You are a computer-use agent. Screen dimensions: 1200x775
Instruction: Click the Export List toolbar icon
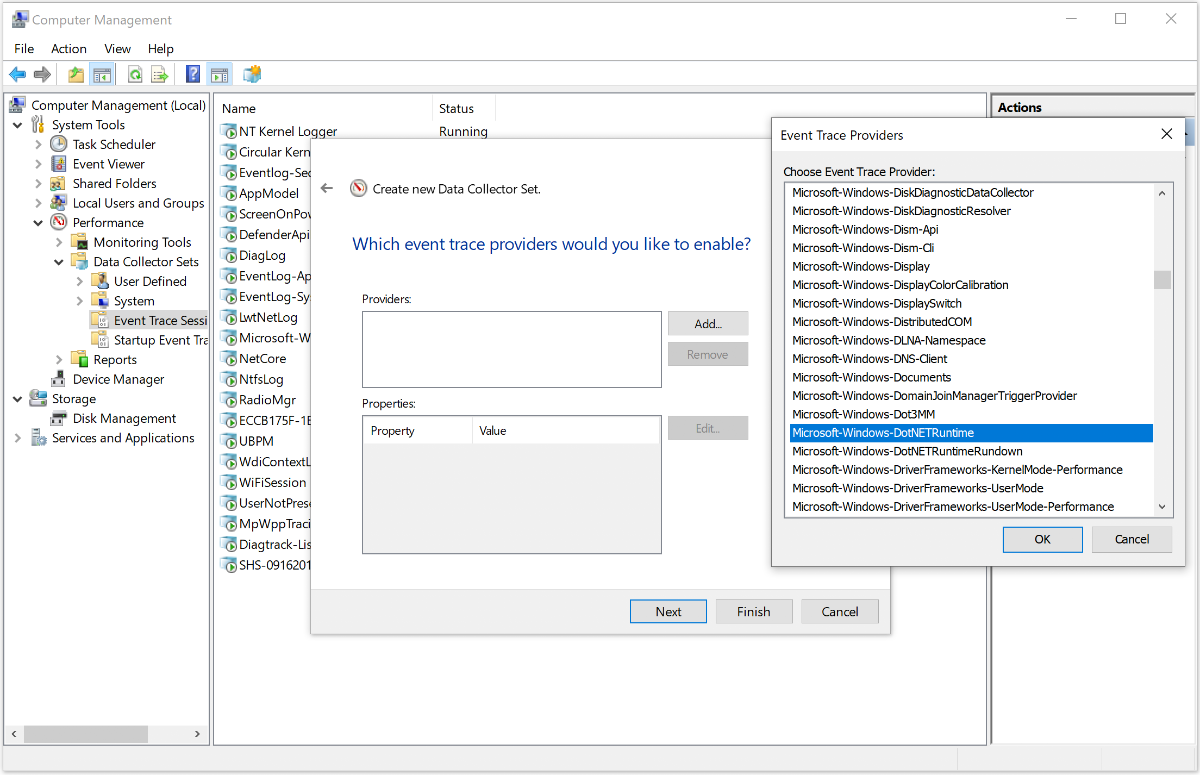coord(159,74)
